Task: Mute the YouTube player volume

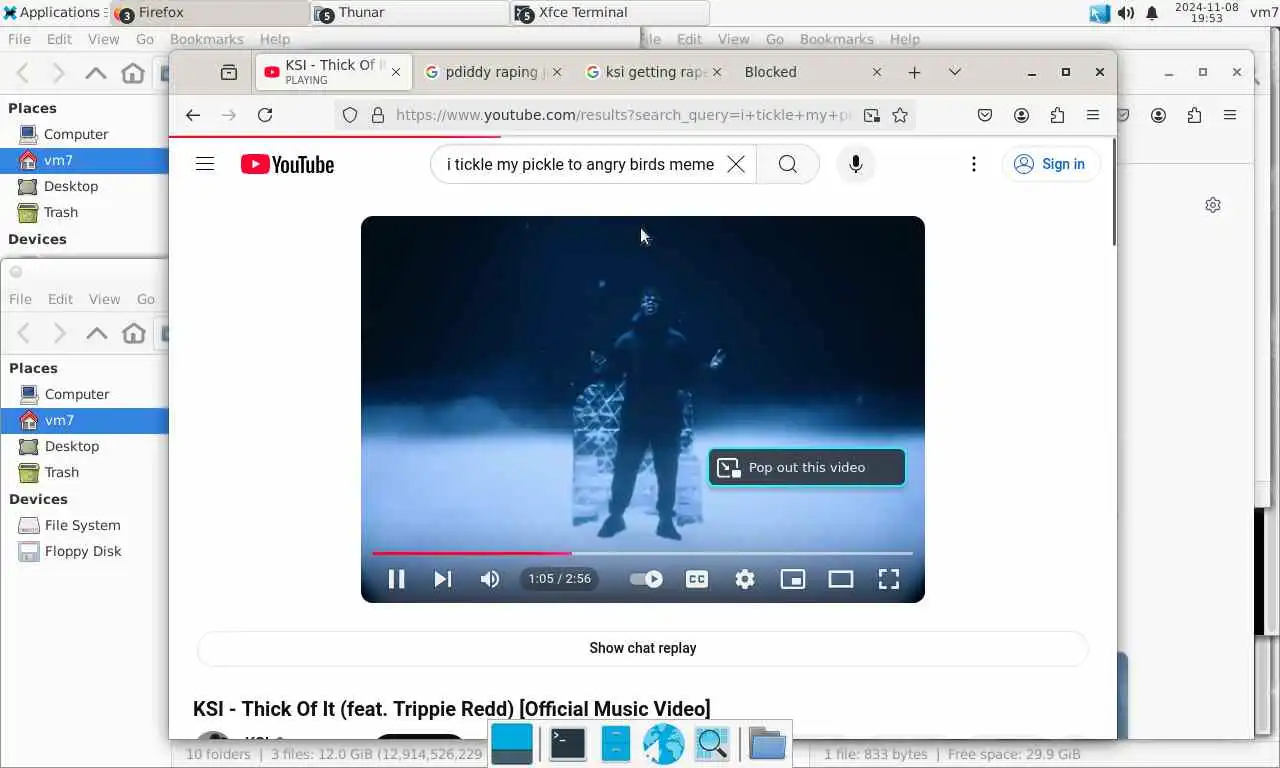Action: [x=490, y=579]
